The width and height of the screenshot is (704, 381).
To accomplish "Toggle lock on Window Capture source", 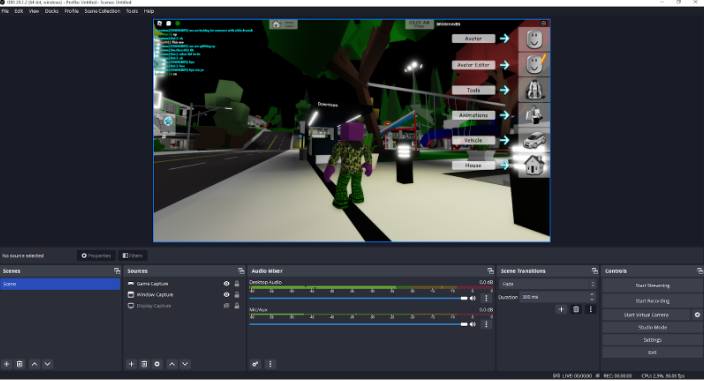I will pyautogui.click(x=237, y=295).
